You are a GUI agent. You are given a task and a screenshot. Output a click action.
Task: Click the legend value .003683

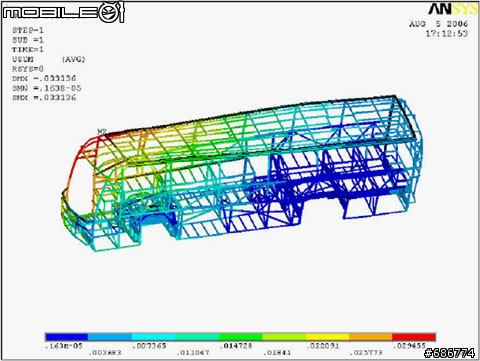105,352
